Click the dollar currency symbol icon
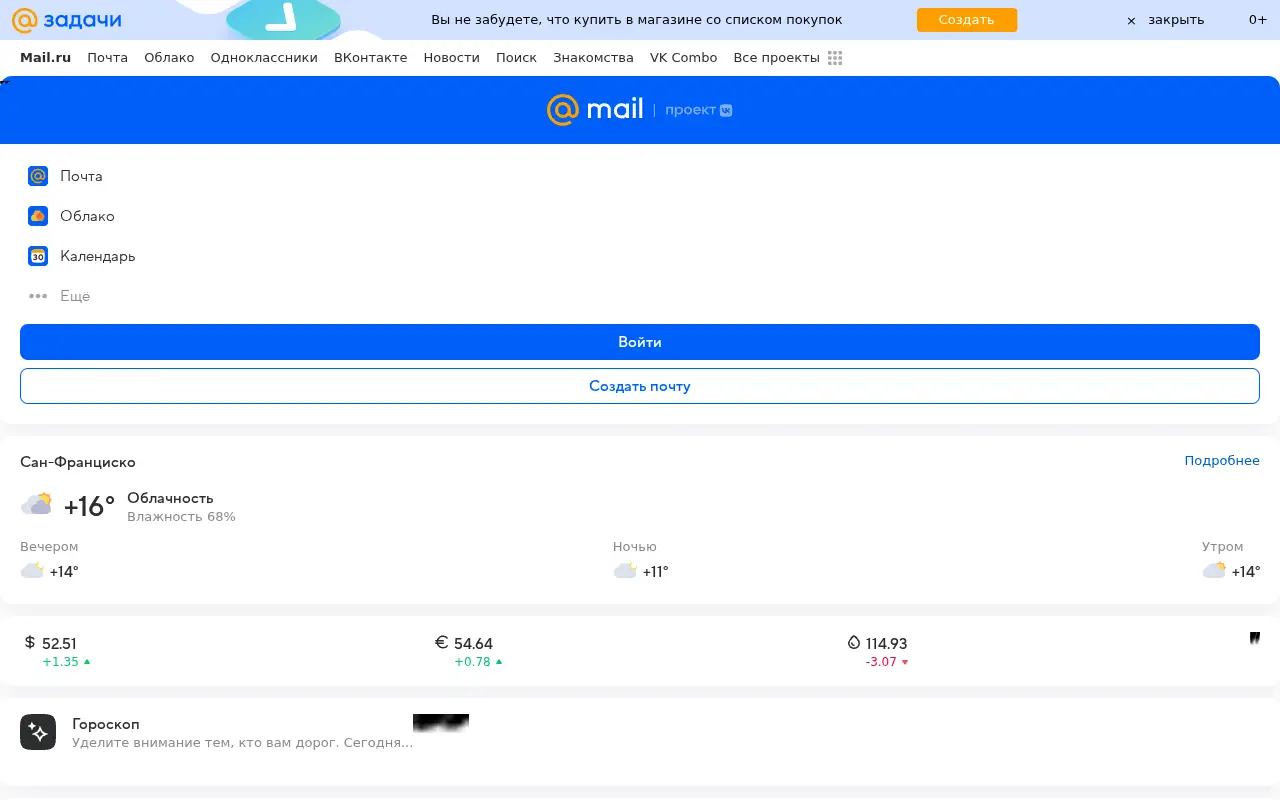1280x800 pixels. [30, 642]
